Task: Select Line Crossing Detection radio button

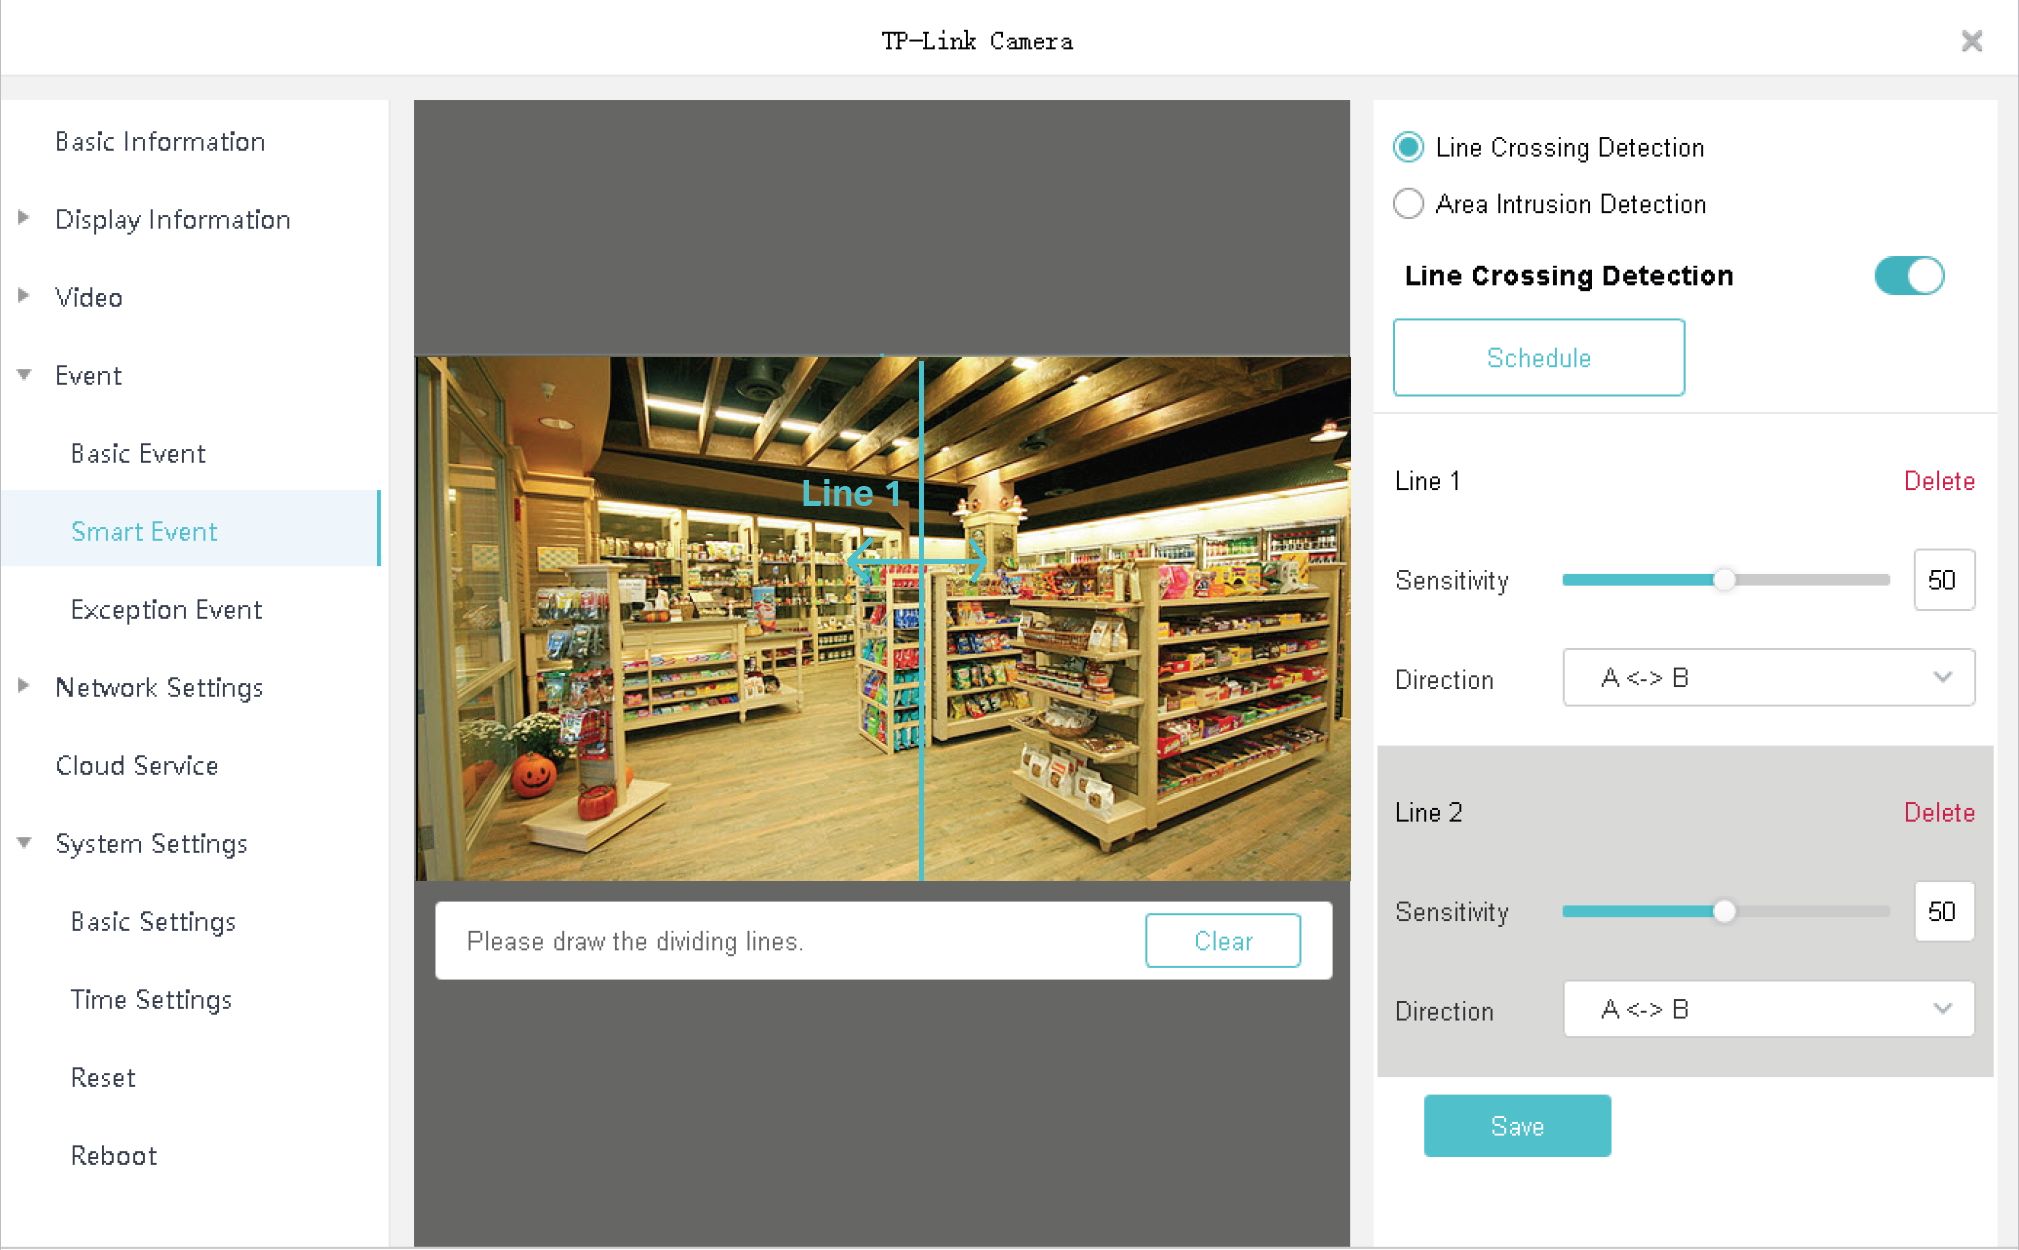Action: (1408, 147)
